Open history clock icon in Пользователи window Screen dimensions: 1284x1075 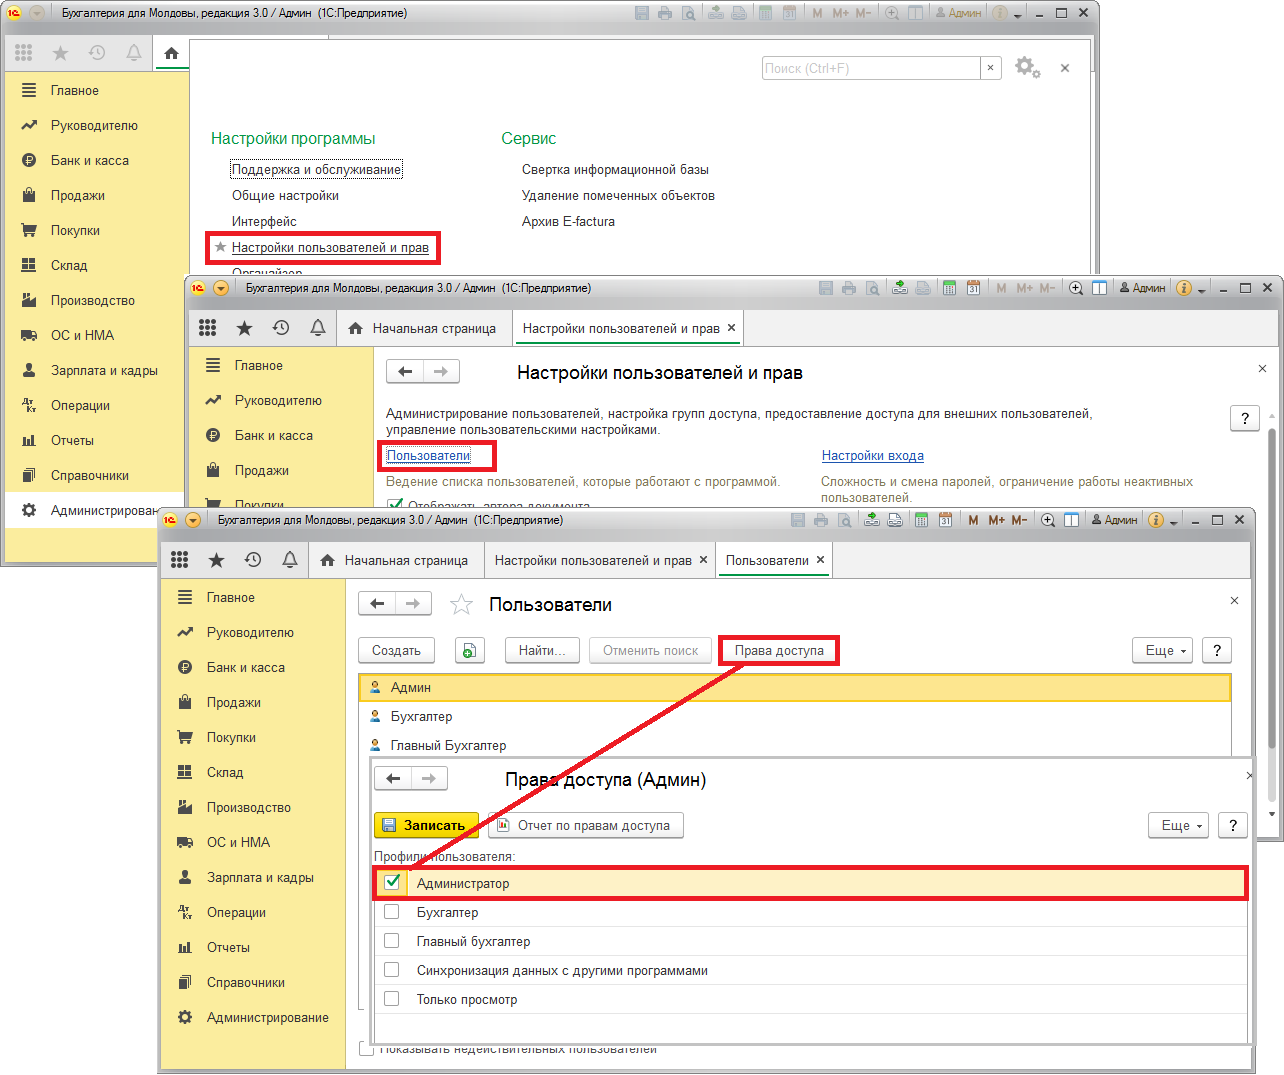point(253,560)
